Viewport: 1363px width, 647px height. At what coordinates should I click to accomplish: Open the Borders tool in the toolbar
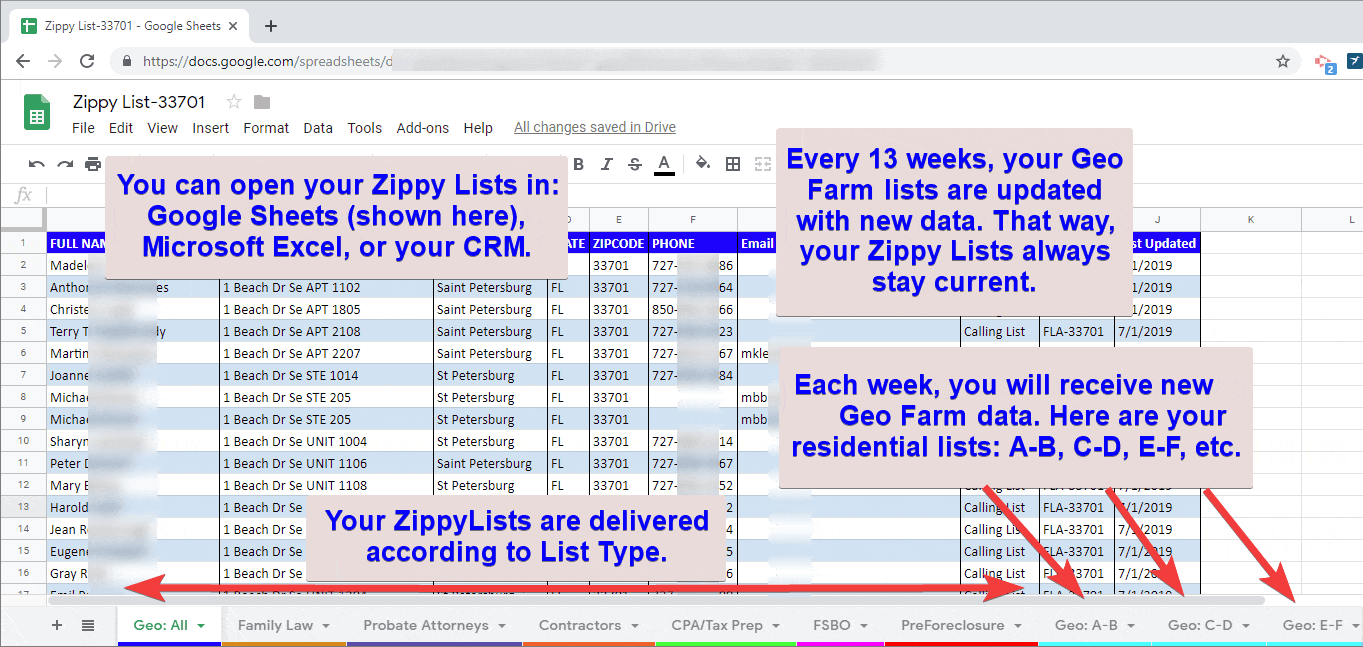point(733,164)
